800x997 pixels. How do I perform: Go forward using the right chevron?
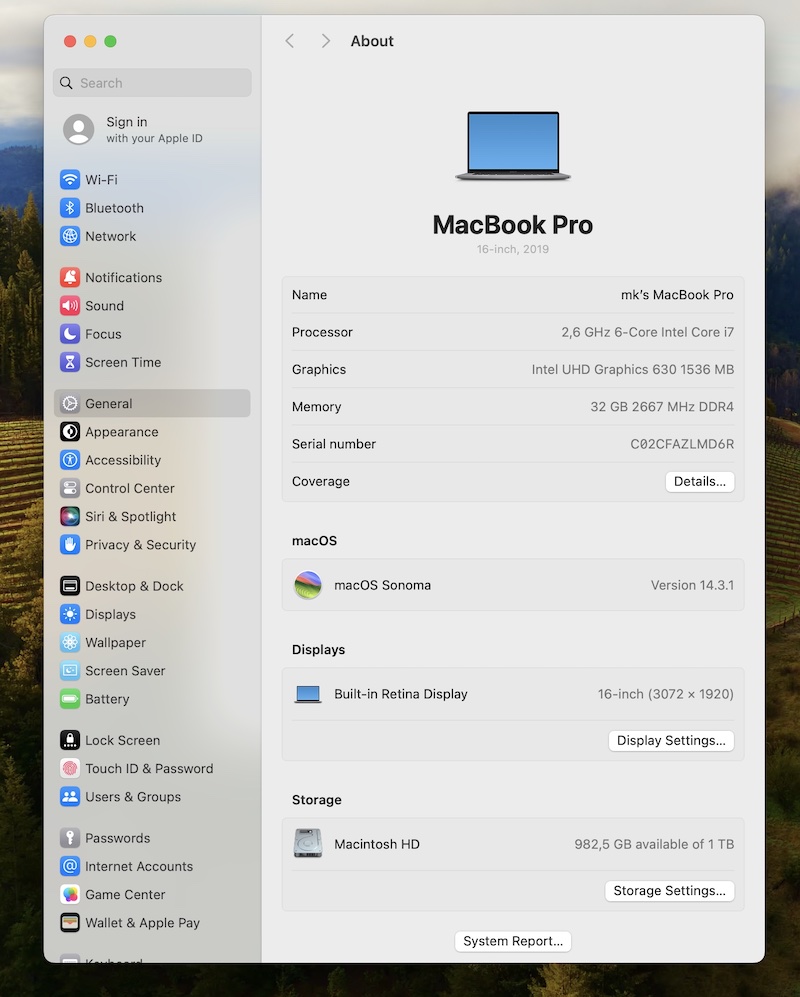pos(325,41)
